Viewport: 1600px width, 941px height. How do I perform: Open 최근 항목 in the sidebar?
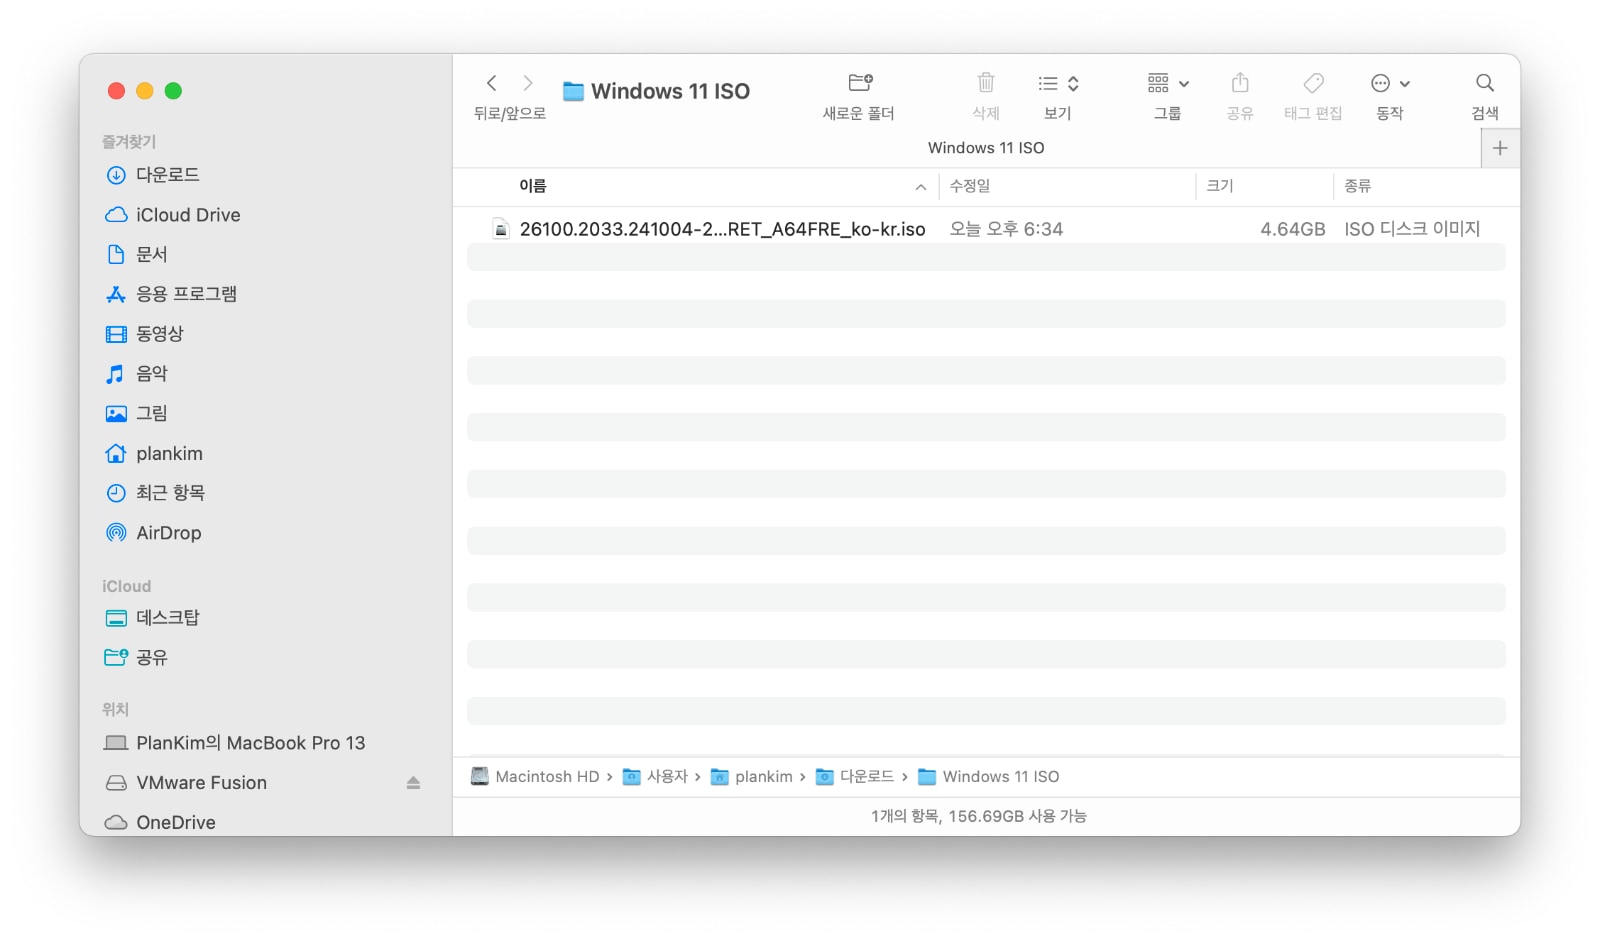(x=170, y=493)
